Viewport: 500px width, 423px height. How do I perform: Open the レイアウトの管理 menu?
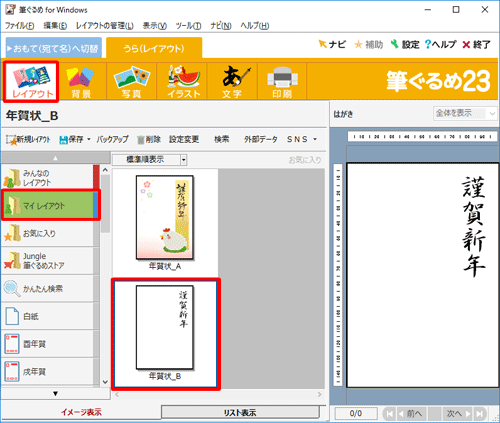[105, 26]
